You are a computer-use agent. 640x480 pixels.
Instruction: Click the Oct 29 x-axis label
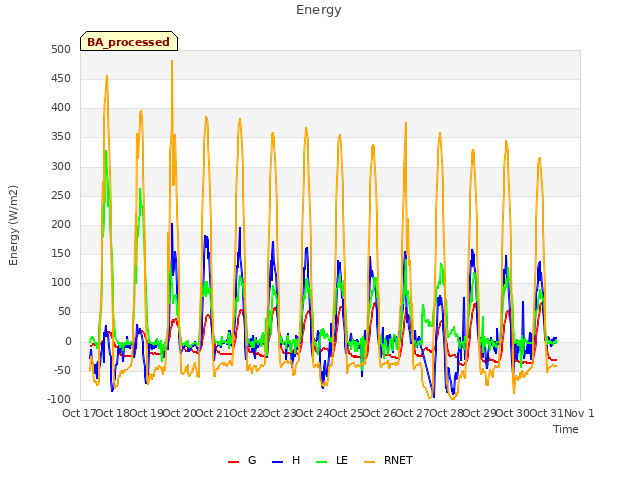tap(479, 413)
